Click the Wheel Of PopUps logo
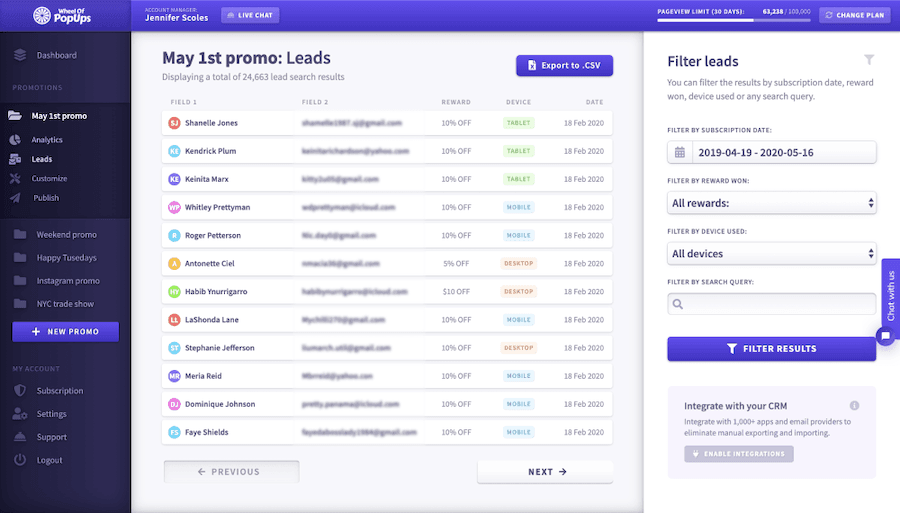The height and width of the screenshot is (513, 900). pyautogui.click(x=65, y=15)
